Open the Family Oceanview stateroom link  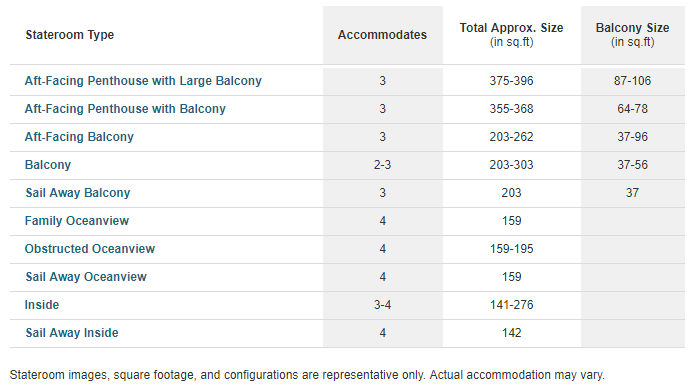click(x=77, y=221)
